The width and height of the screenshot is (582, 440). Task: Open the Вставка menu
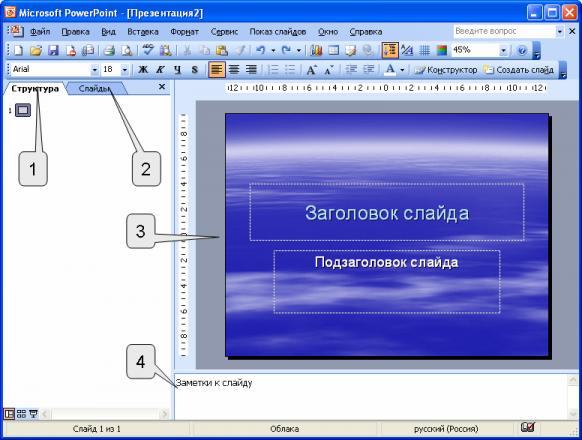[143, 32]
